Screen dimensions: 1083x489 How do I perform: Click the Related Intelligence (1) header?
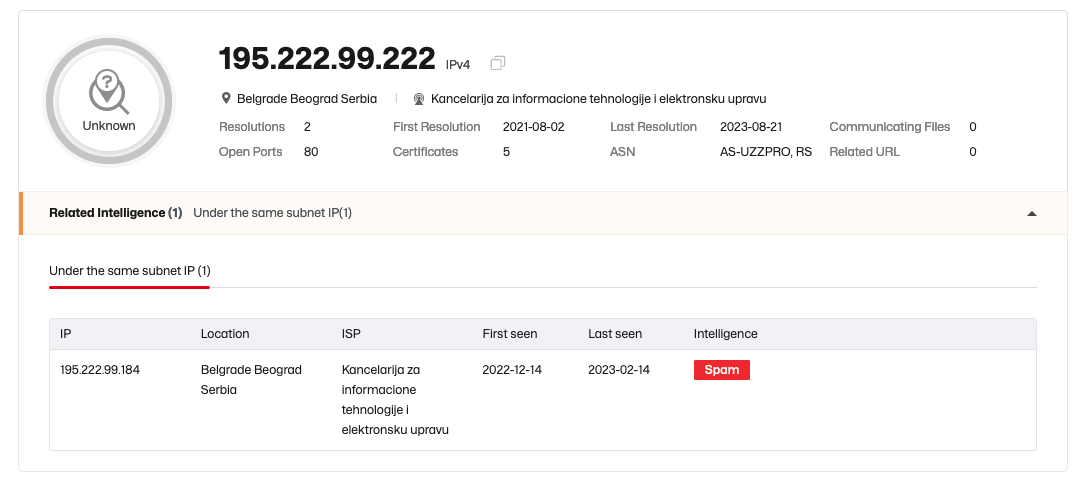pyautogui.click(x=115, y=213)
